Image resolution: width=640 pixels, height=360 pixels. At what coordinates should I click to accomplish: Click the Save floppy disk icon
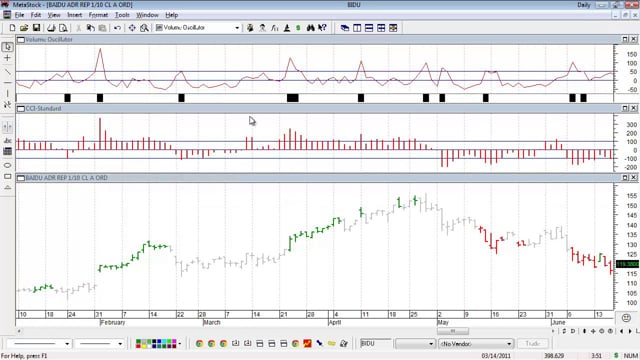(36, 28)
